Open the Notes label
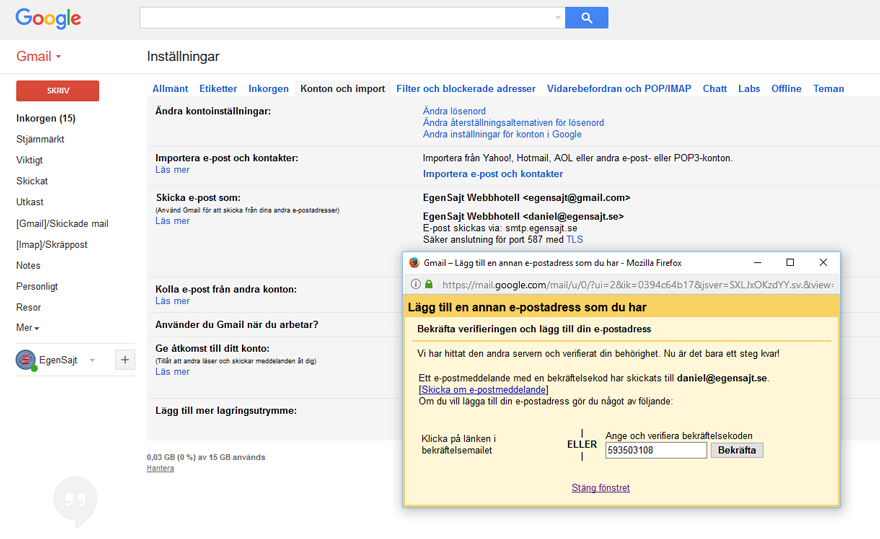880x539 pixels. click(28, 266)
